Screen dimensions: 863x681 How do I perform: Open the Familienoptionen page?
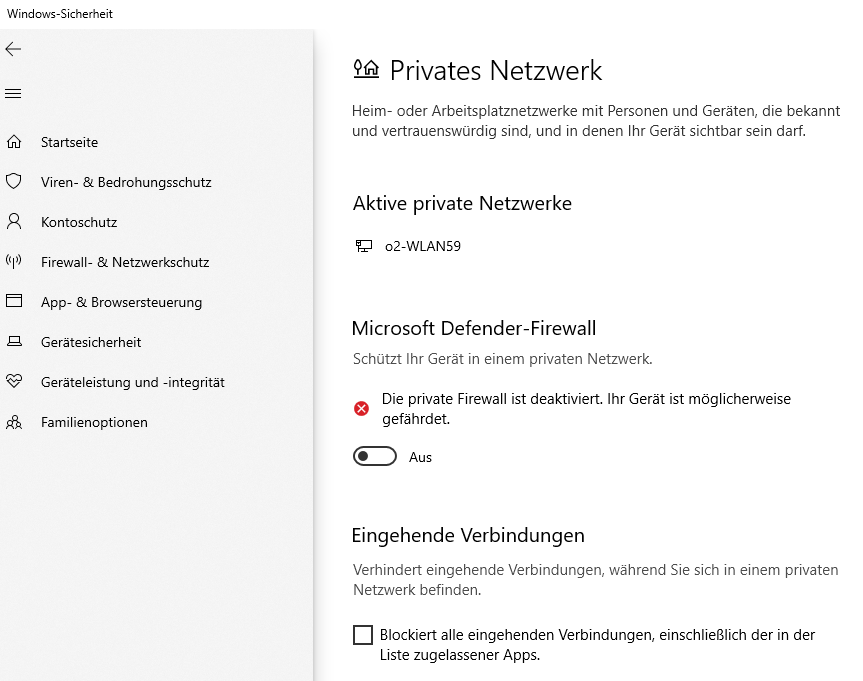(x=94, y=422)
